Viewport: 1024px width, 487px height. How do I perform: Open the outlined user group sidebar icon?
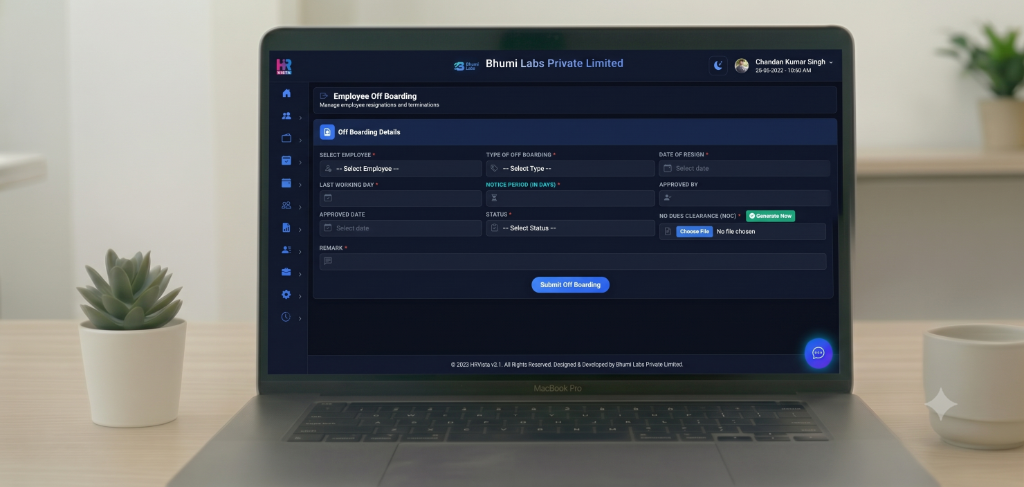(286, 205)
